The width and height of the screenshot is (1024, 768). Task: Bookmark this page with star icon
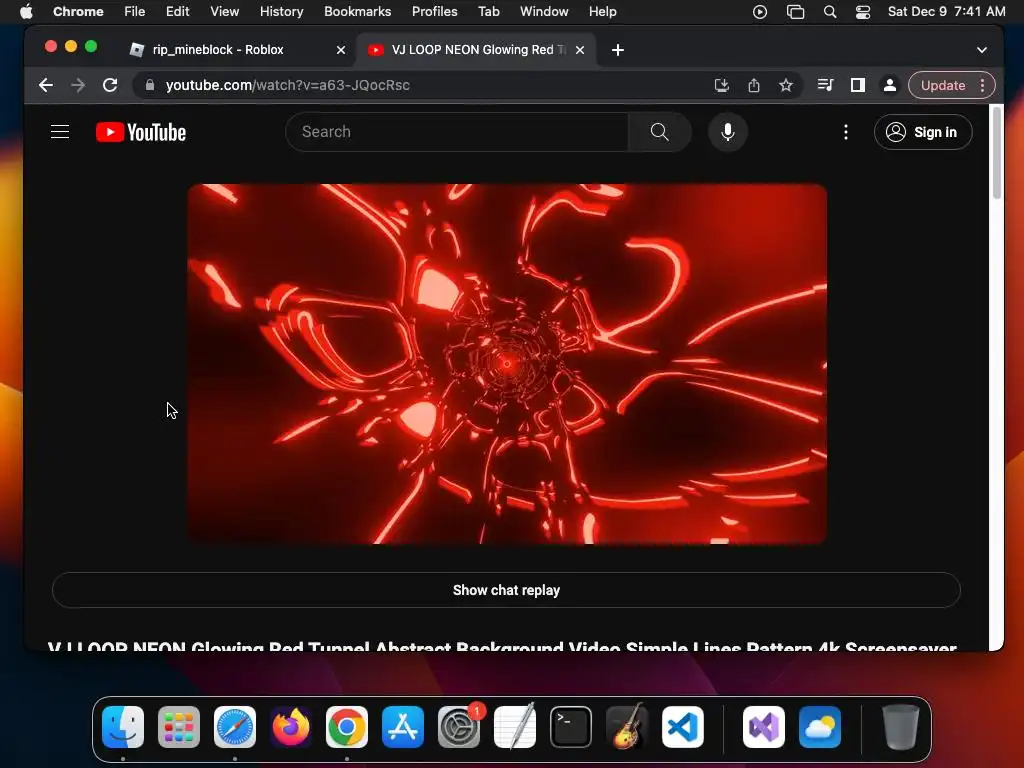(x=786, y=85)
